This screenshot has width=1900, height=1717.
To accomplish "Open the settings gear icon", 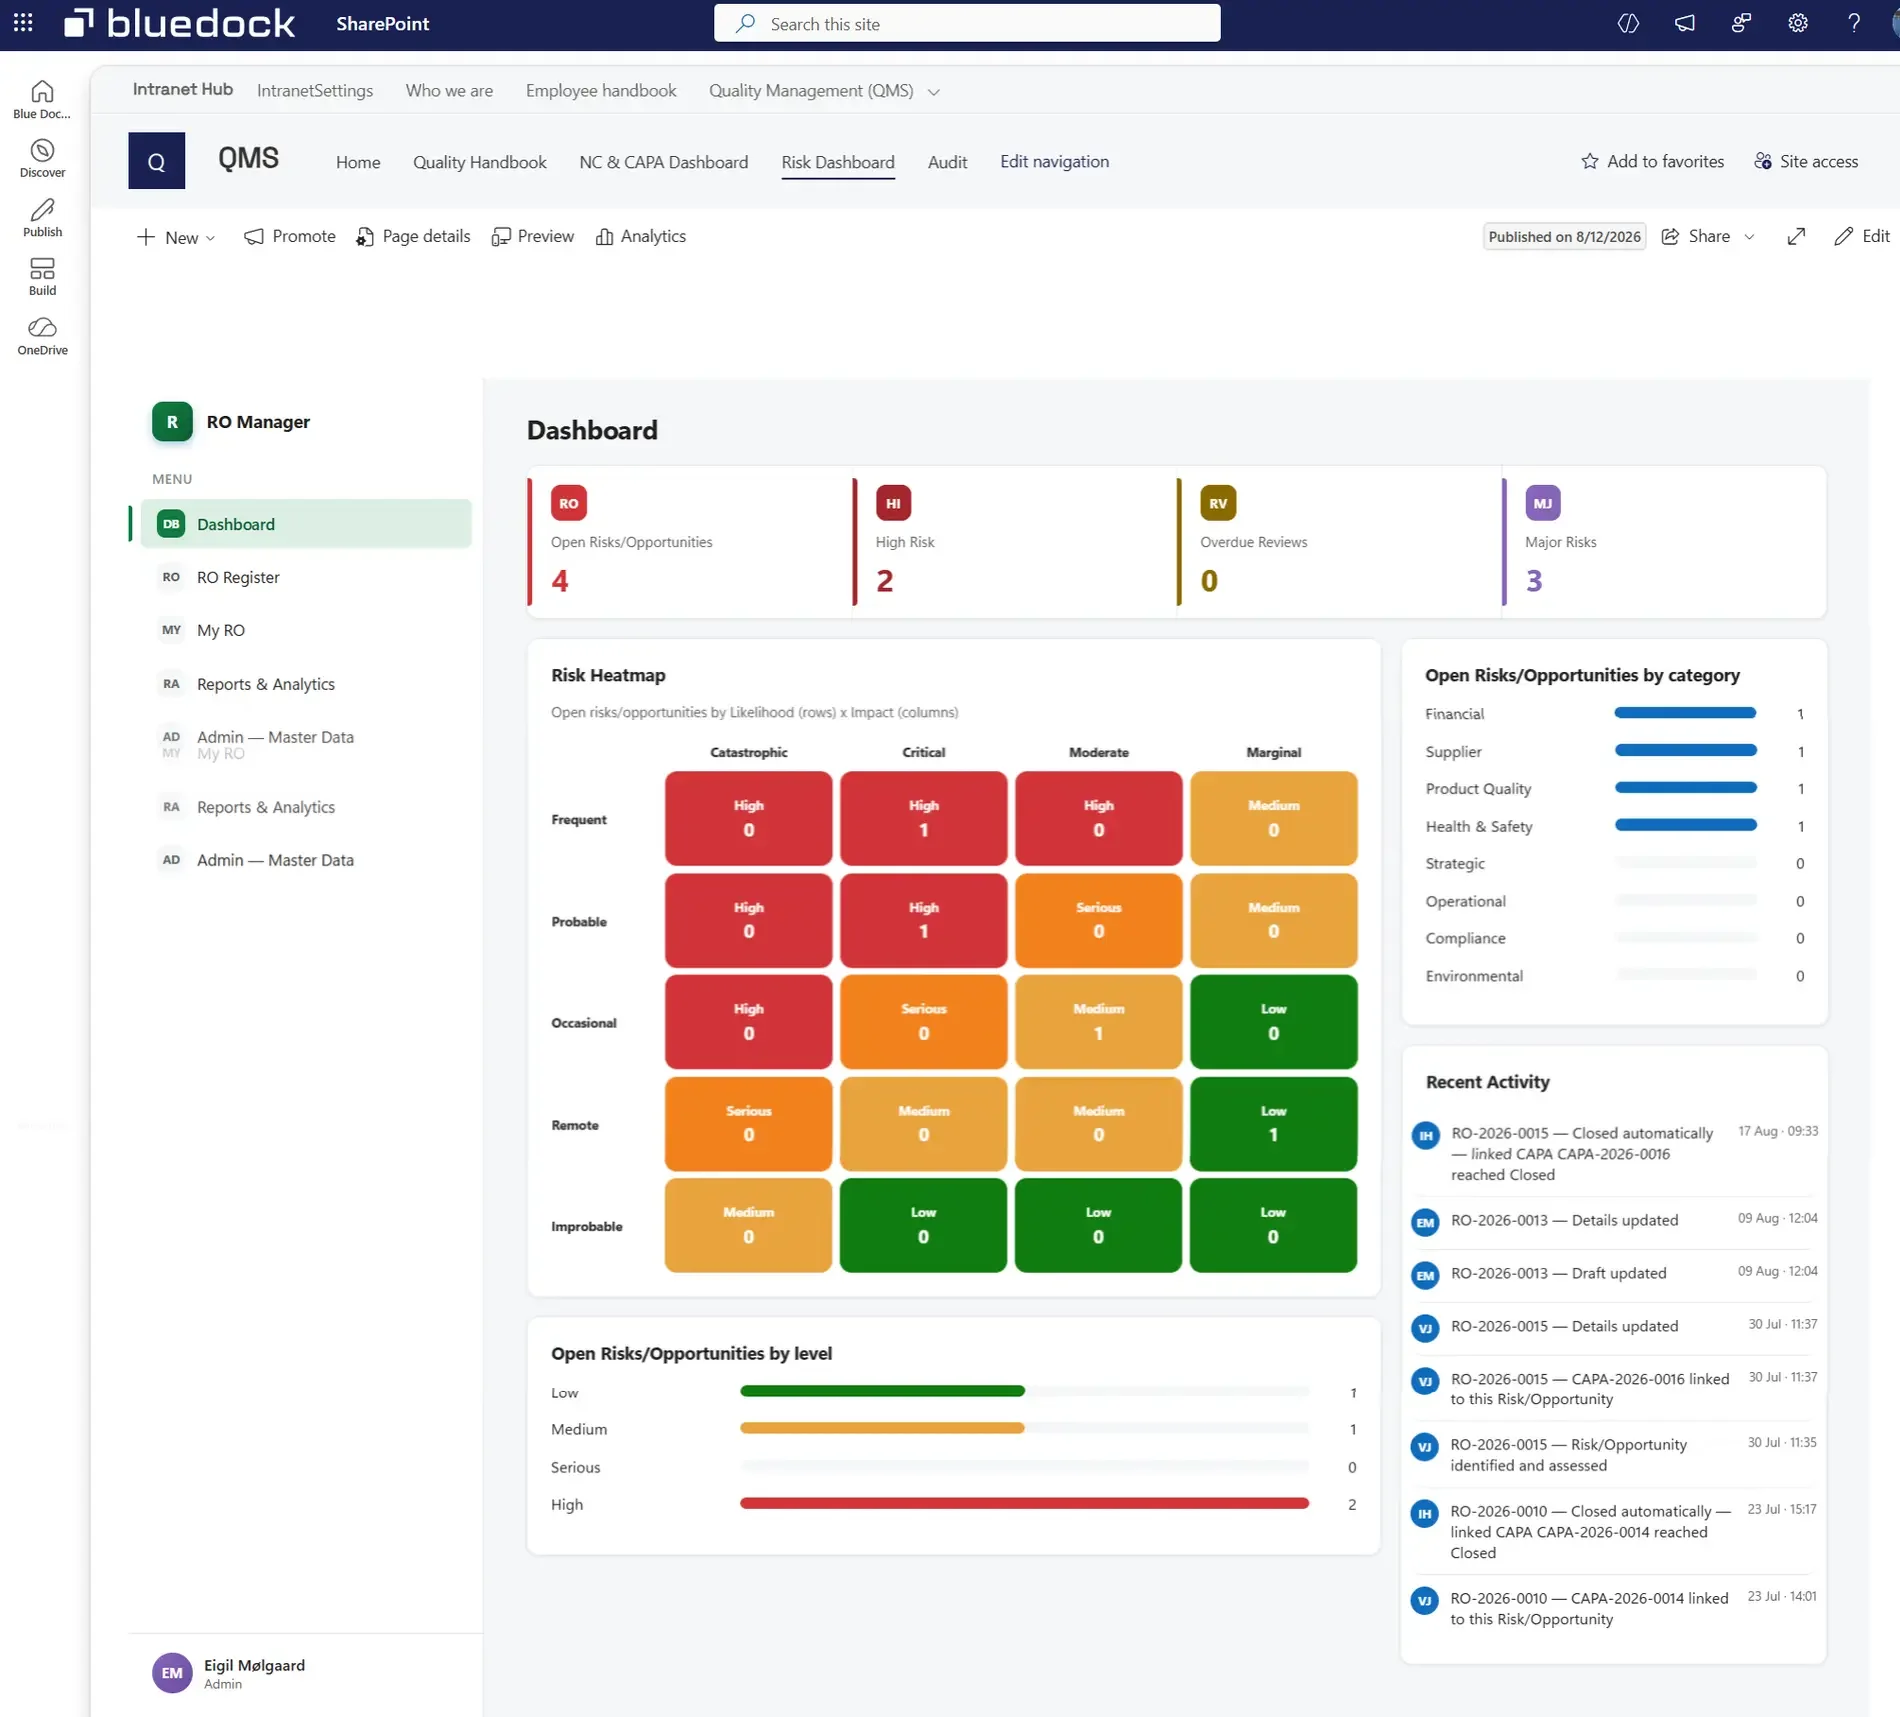I will click(x=1797, y=23).
